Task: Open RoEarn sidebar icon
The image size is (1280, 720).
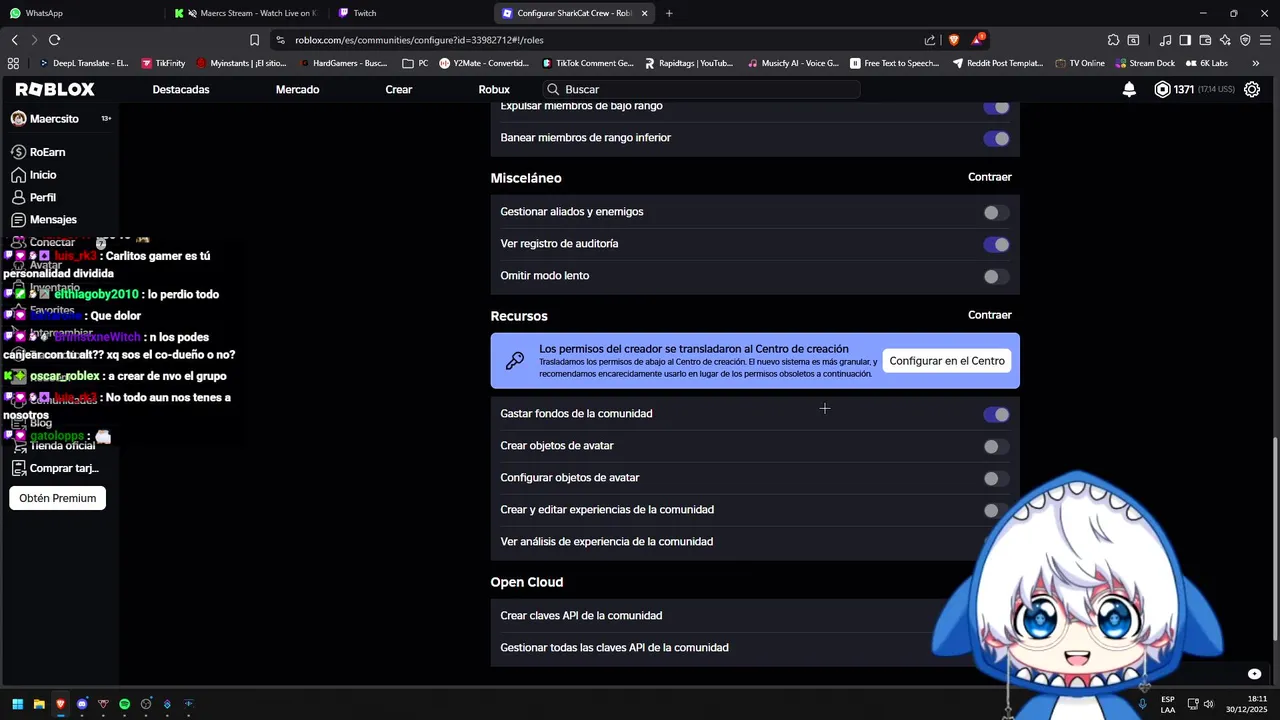Action: 18,152
